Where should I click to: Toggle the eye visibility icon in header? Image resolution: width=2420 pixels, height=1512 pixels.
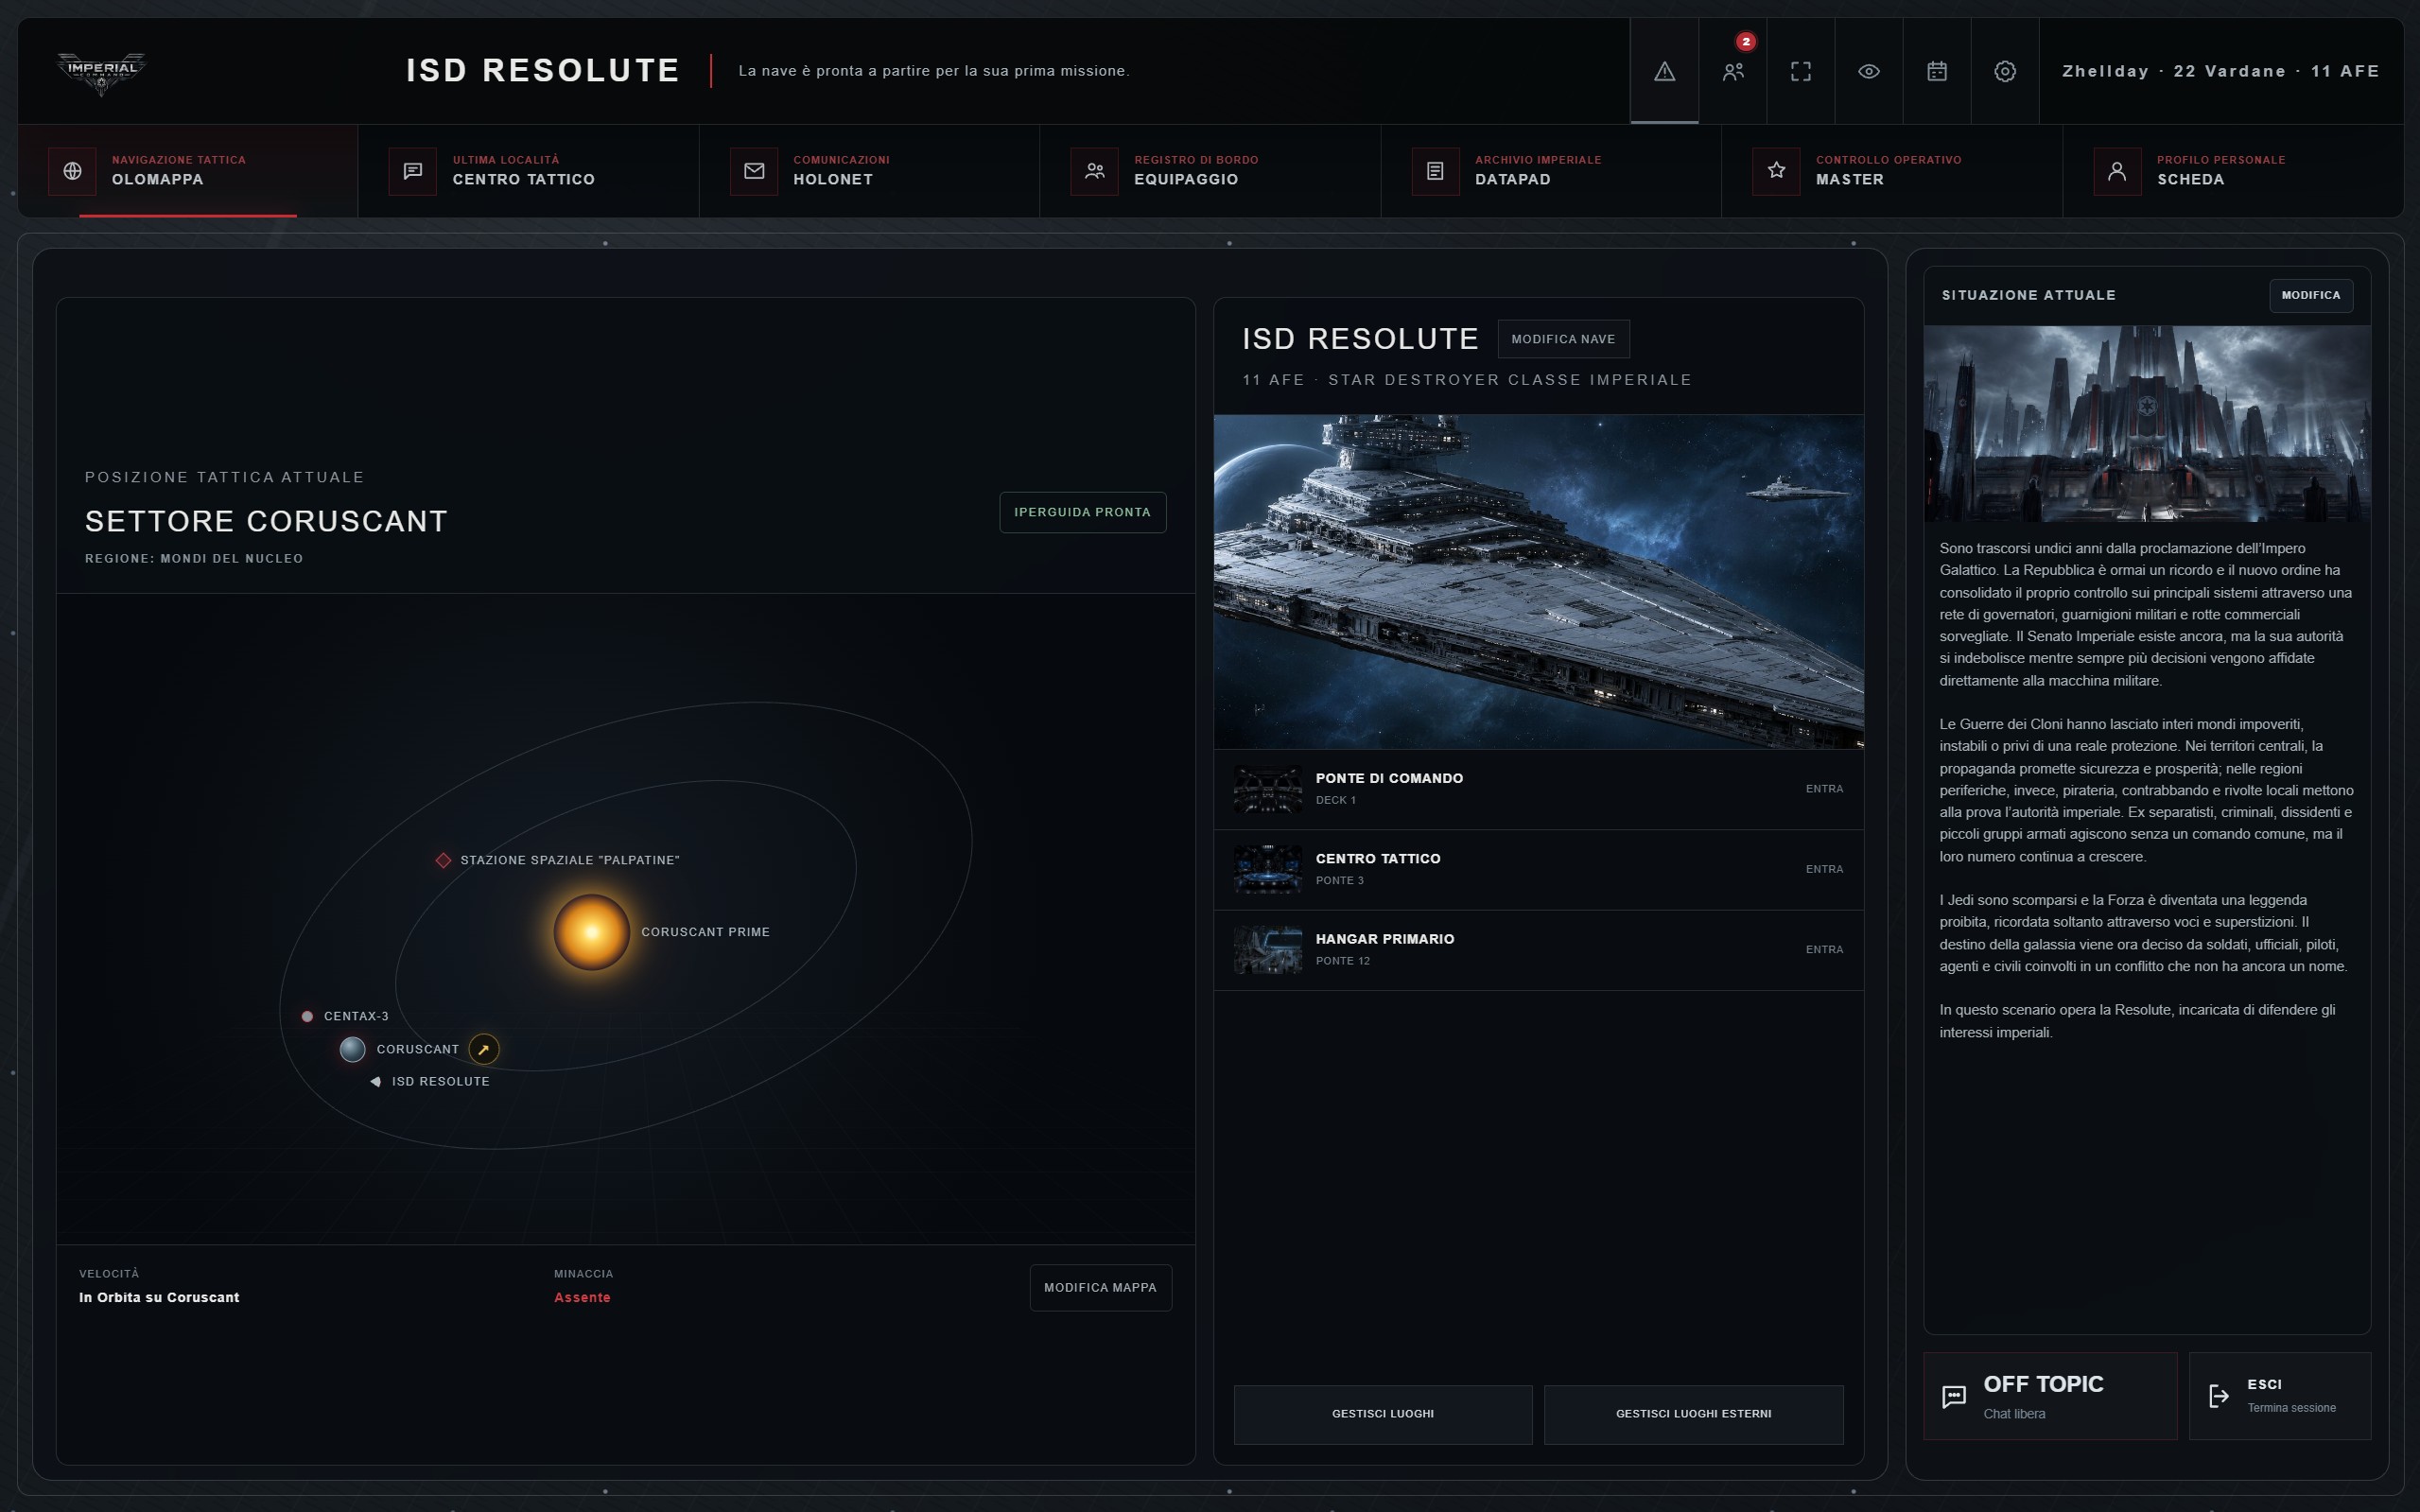[1869, 71]
